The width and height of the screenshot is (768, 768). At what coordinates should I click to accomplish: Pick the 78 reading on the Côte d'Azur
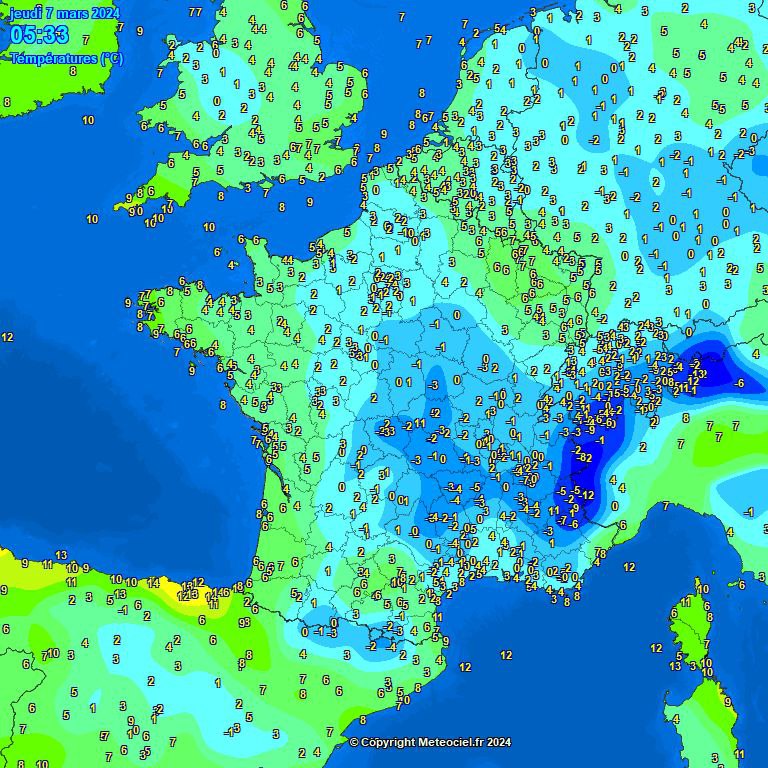pyautogui.click(x=600, y=554)
